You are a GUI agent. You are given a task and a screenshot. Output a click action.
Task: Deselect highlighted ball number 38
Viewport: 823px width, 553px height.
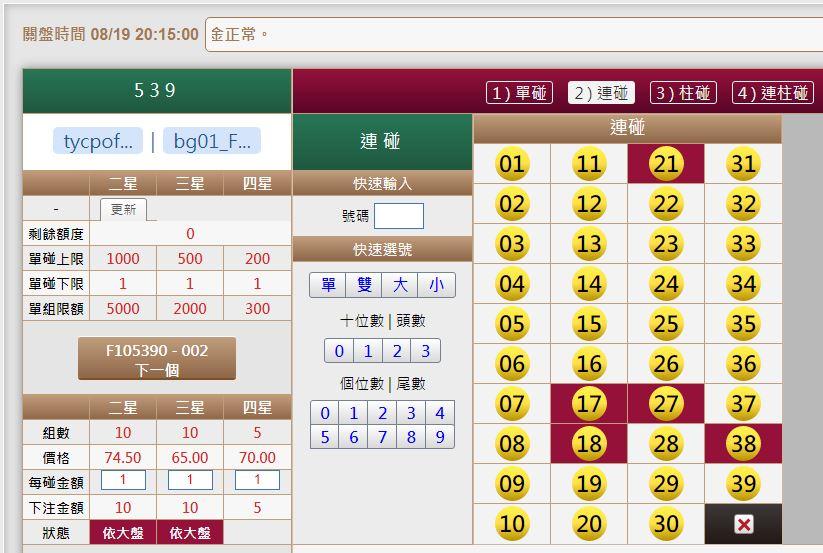pyautogui.click(x=743, y=443)
